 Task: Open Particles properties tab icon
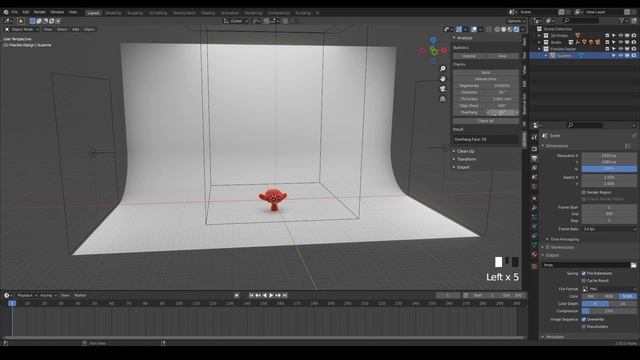tap(534, 218)
